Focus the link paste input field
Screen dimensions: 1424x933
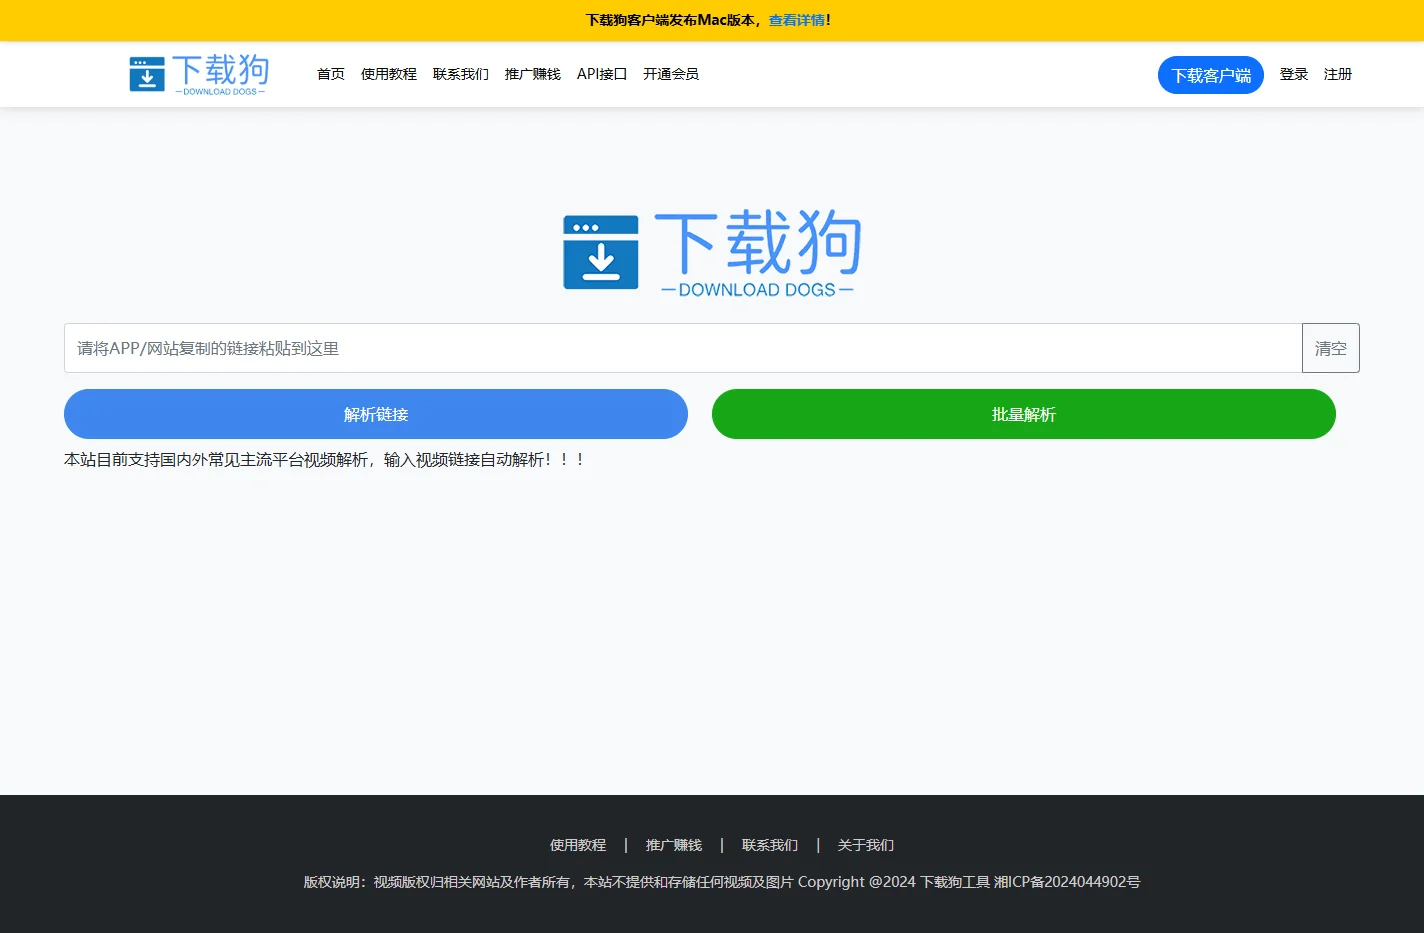click(683, 348)
